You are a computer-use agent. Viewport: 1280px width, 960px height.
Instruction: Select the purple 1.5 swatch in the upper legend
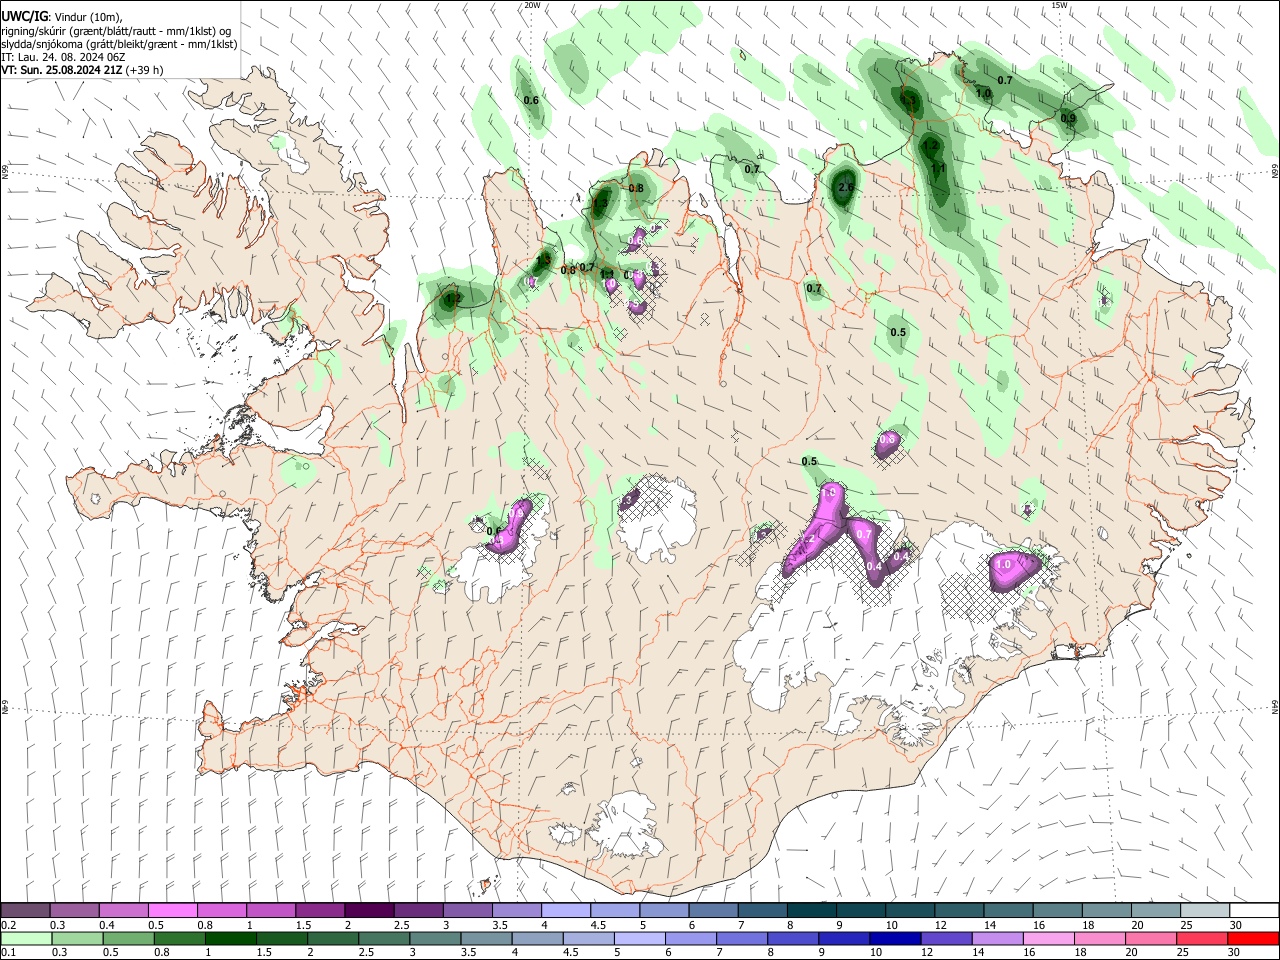[x=319, y=911]
